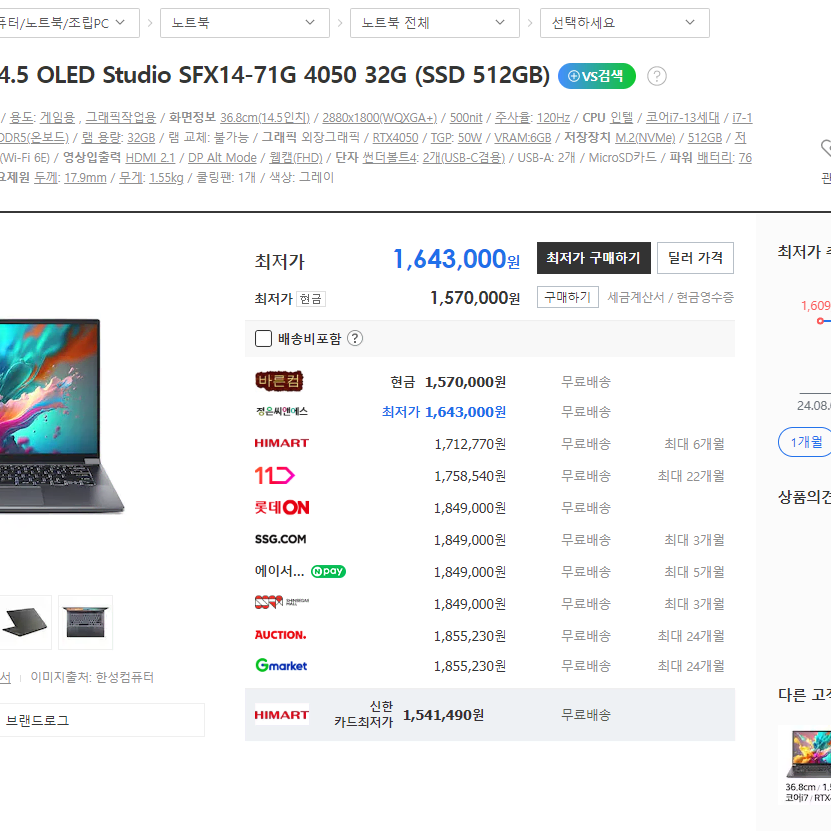Expand the 노트북 category dropdown
The image size is (831, 831).
245,23
